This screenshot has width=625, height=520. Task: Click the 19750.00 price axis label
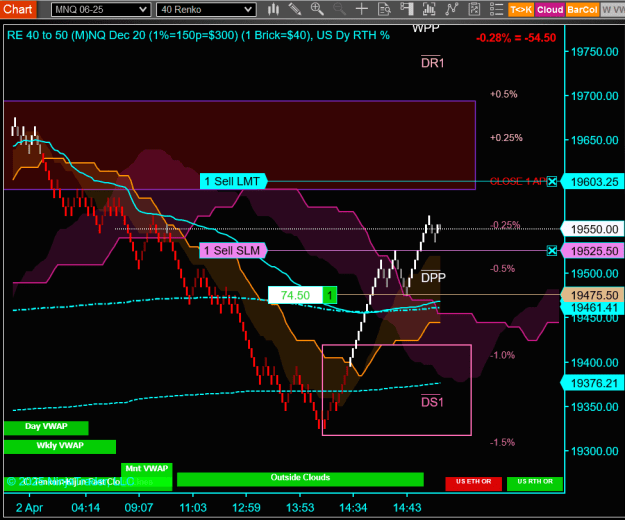[594, 52]
